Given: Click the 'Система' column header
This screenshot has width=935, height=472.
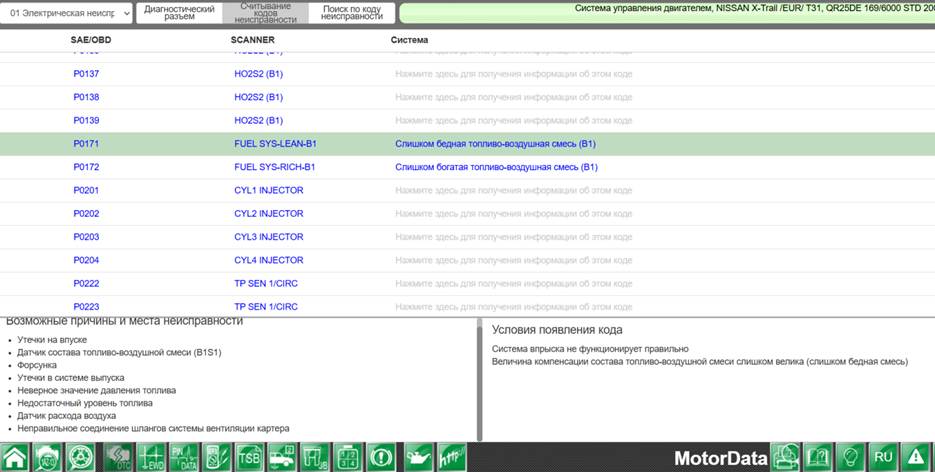Looking at the screenshot, I should pyautogui.click(x=409, y=40).
